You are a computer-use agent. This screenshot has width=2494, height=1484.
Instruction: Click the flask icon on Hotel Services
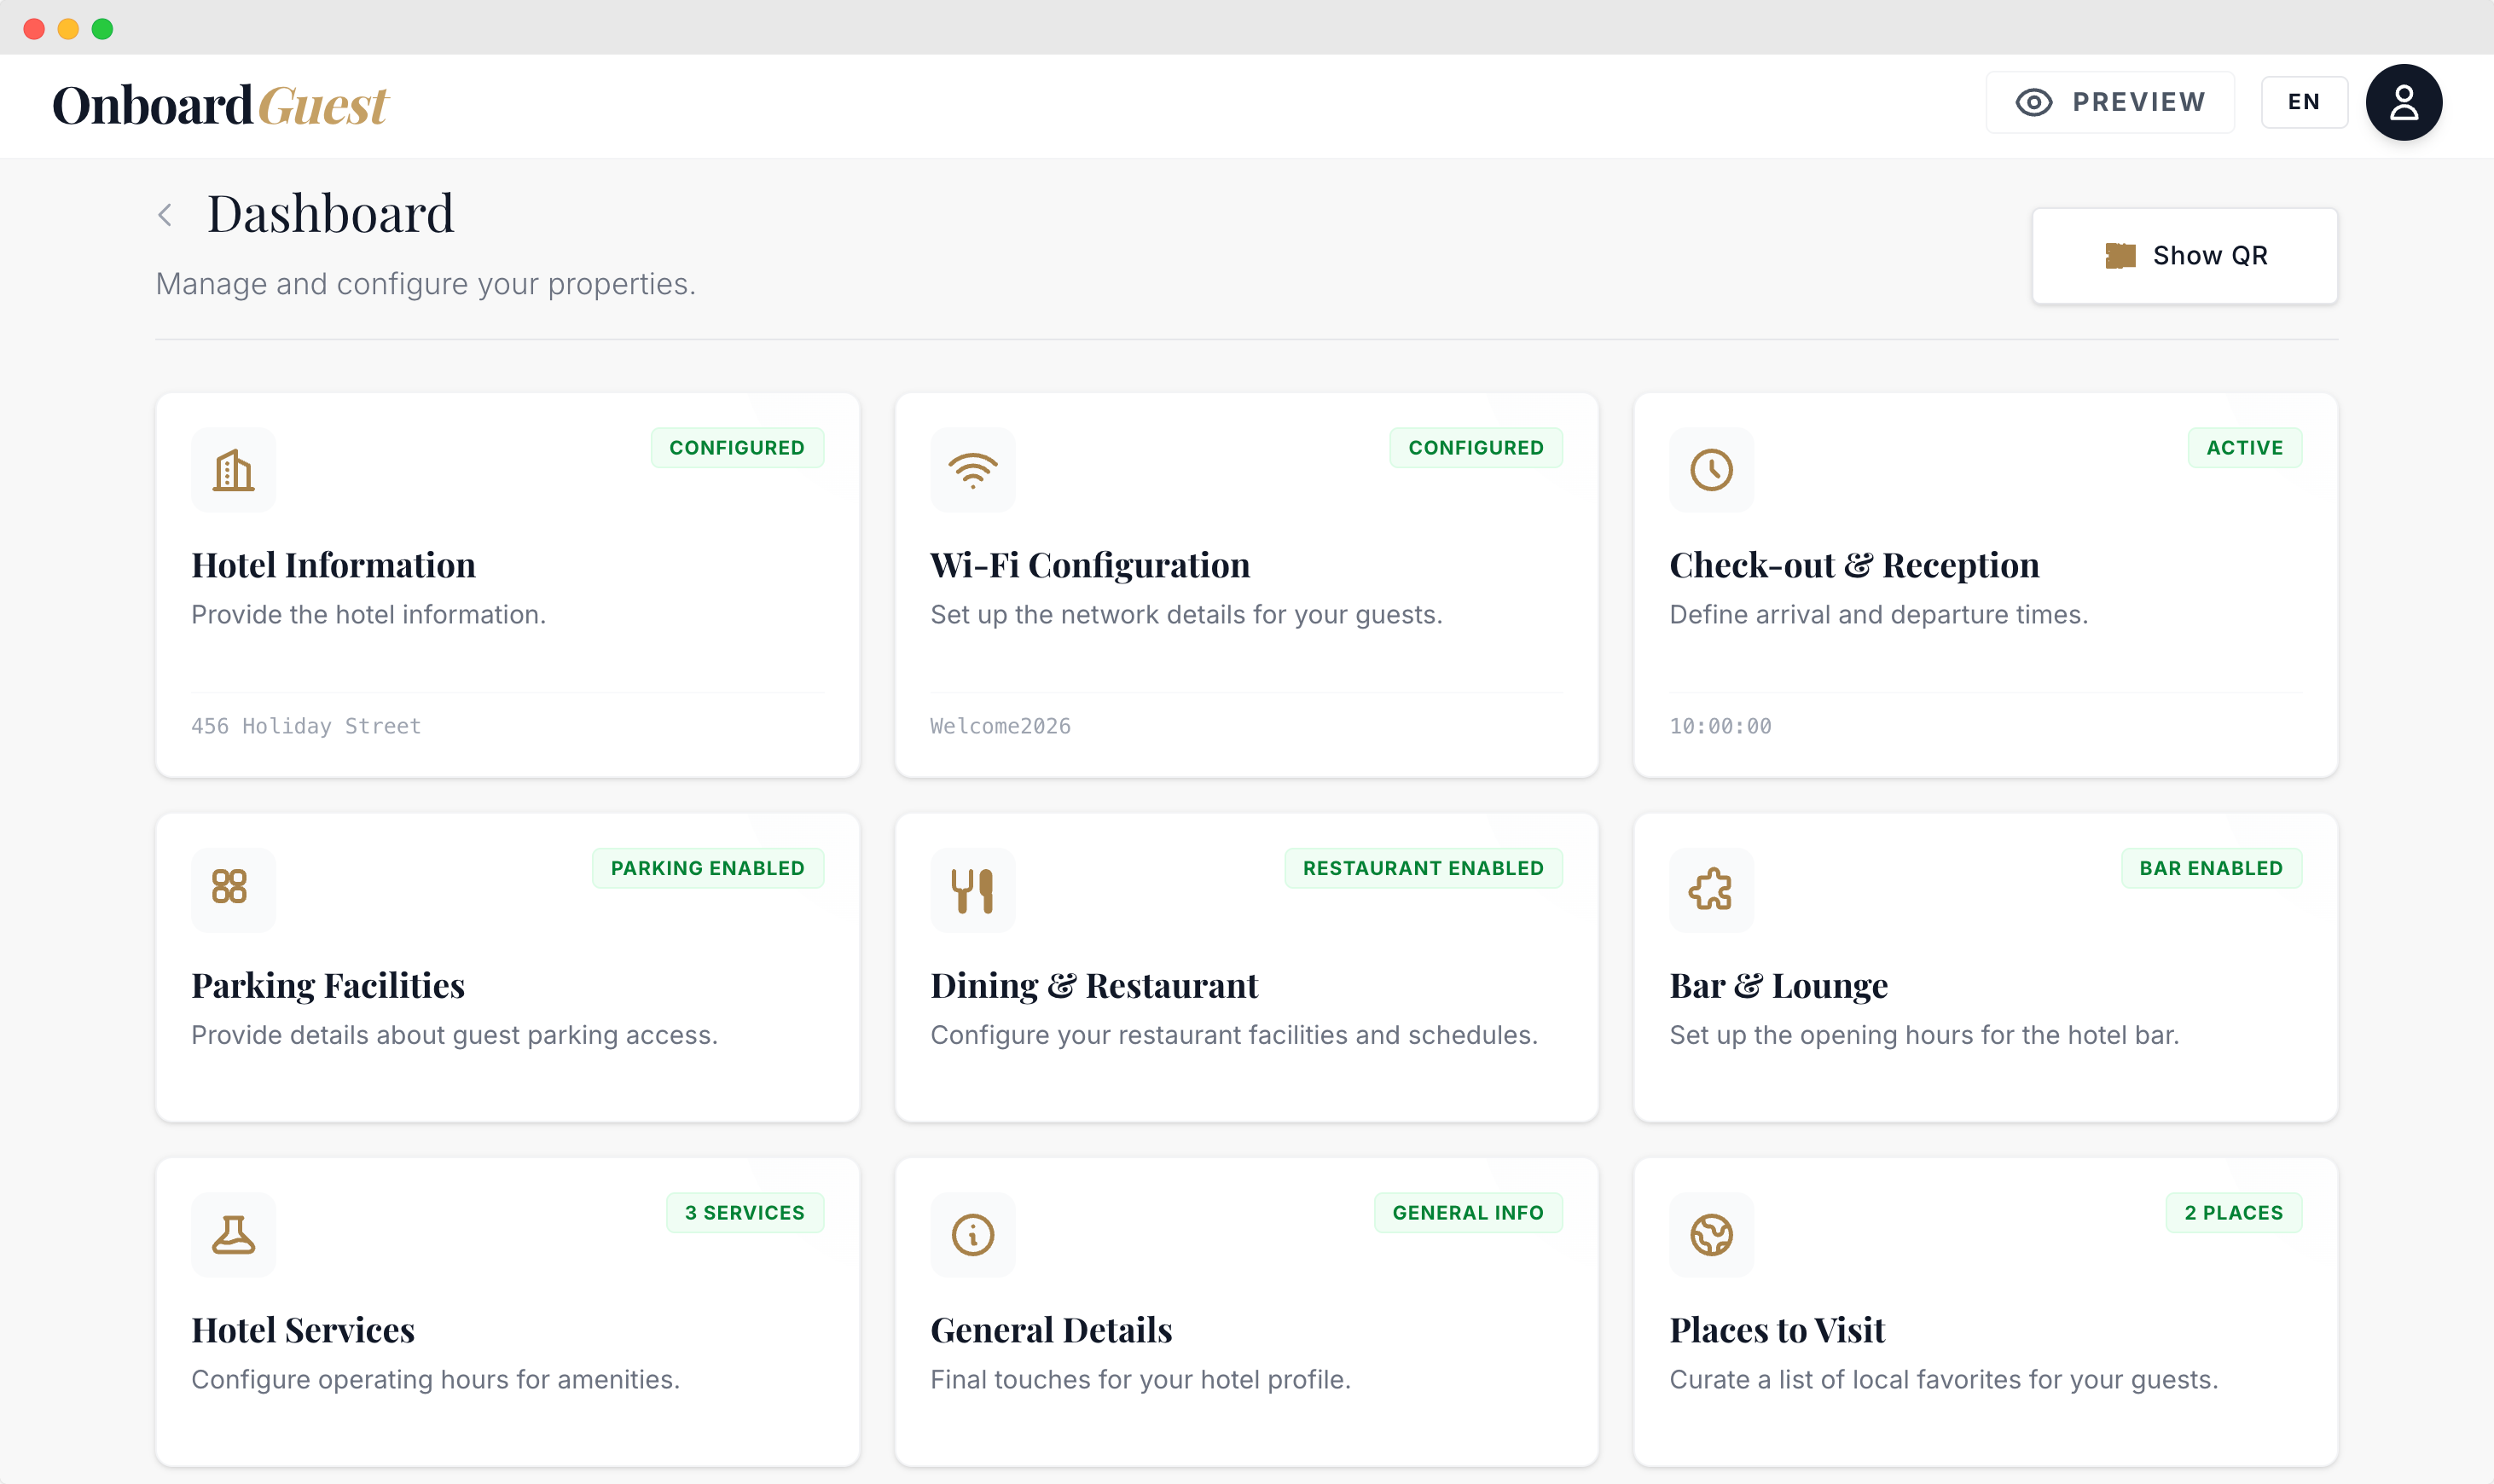pyautogui.click(x=233, y=1233)
